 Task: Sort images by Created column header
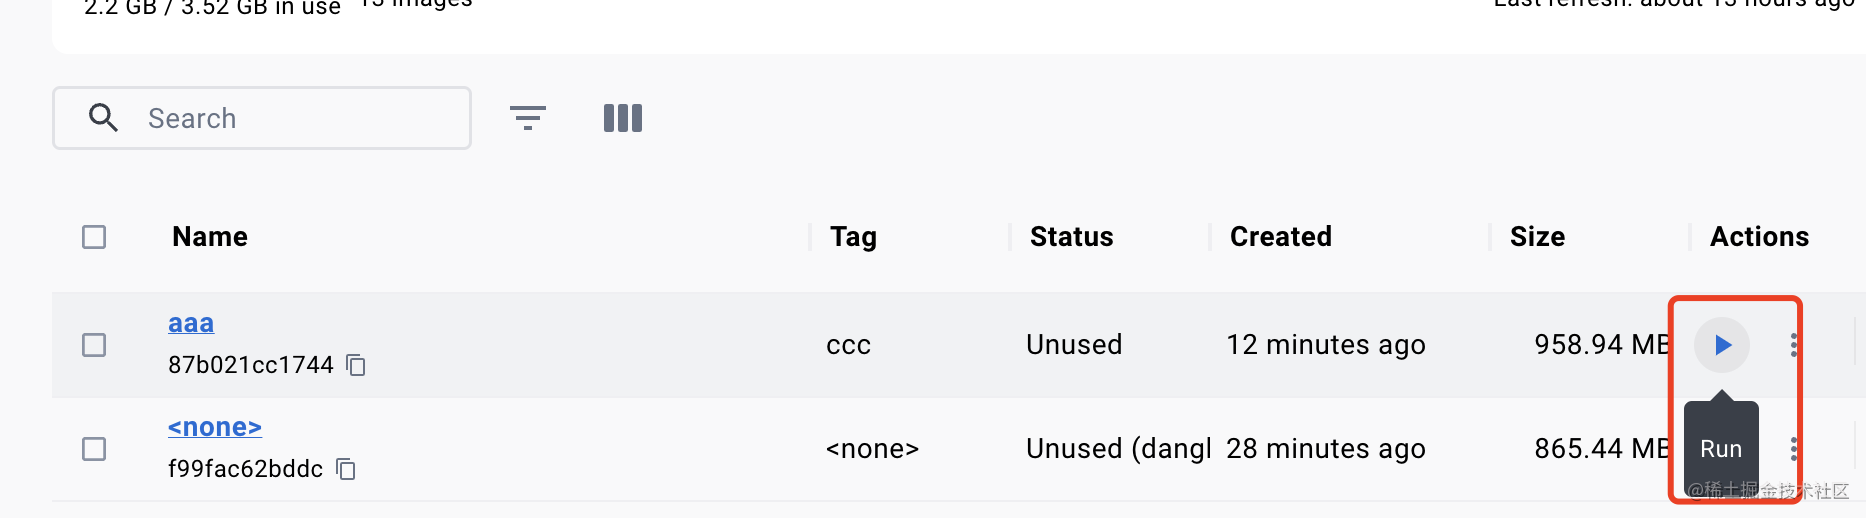pyautogui.click(x=1280, y=237)
